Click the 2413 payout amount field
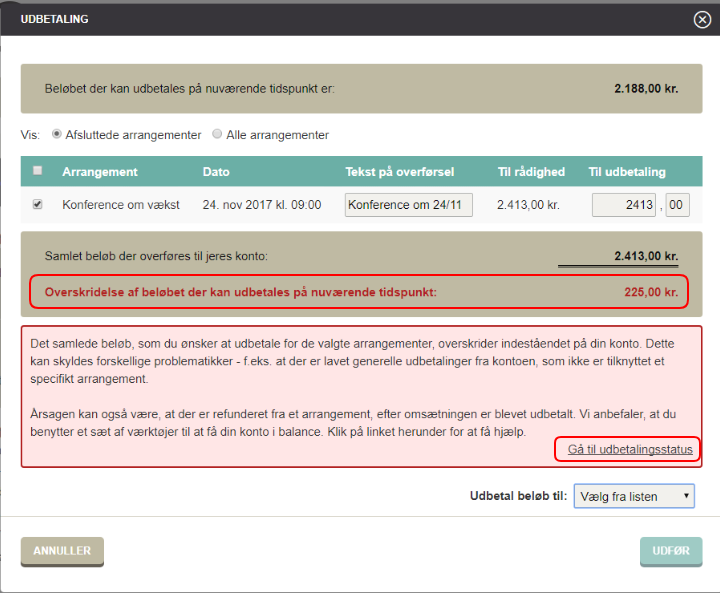 pos(624,205)
